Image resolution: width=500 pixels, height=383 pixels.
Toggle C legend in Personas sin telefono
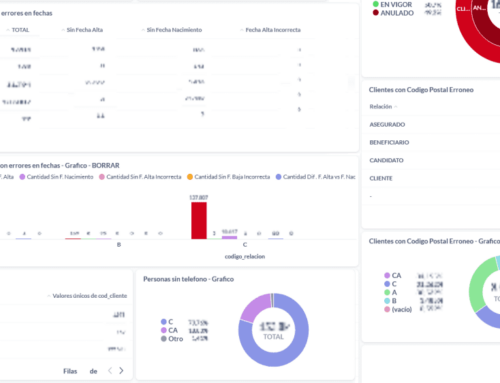[x=167, y=322]
